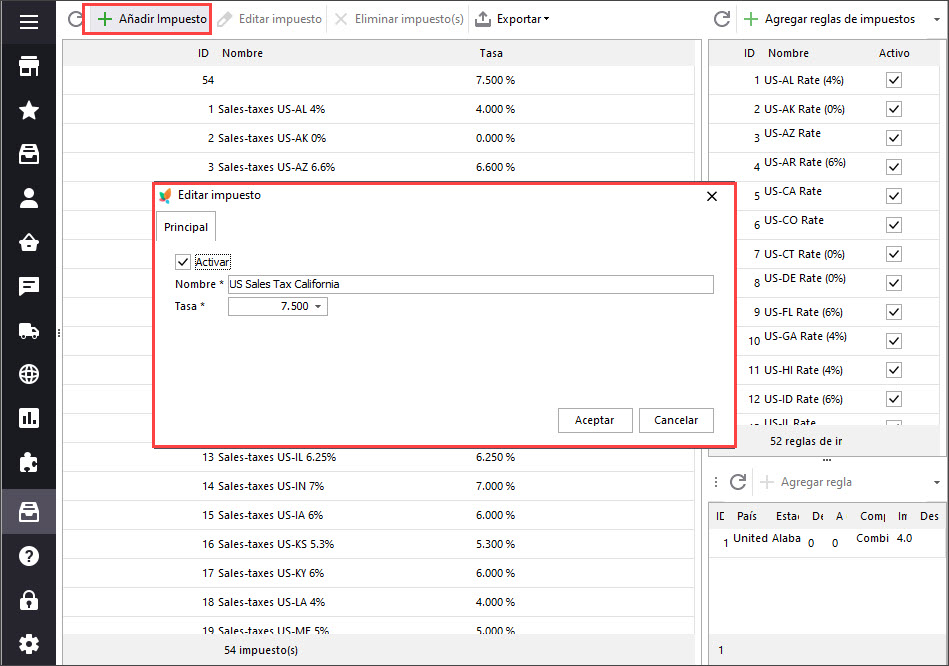The width and height of the screenshot is (949, 666).
Task: Select Sales-taxes US-KS 5.3% row
Action: (379, 544)
